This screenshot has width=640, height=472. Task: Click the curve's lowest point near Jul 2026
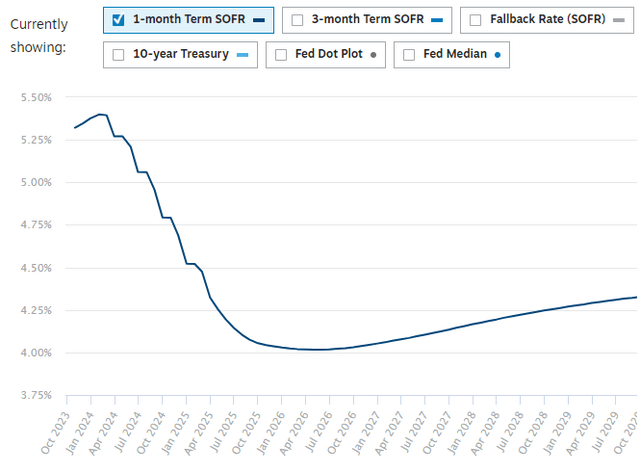click(x=318, y=349)
